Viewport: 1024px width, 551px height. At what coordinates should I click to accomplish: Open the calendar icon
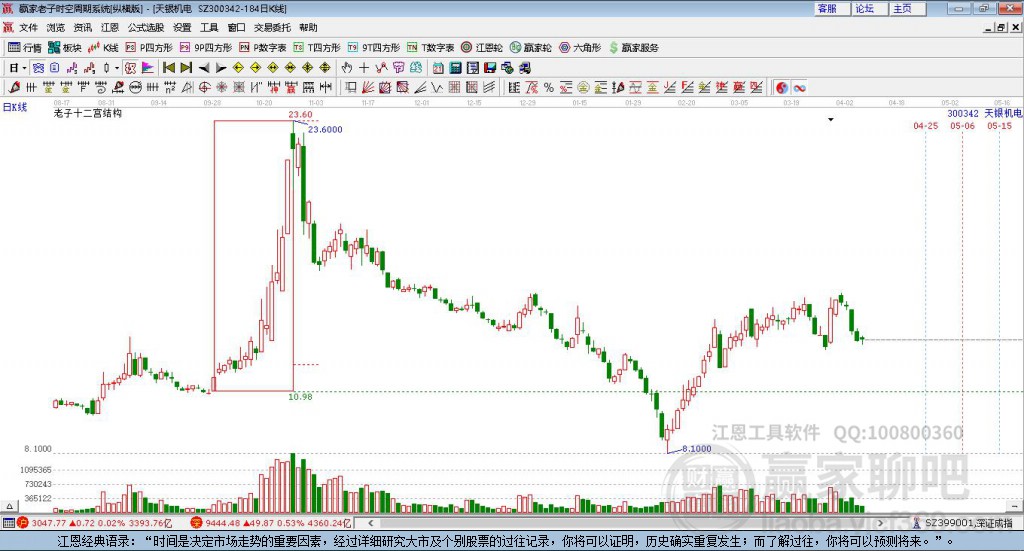[x=438, y=68]
